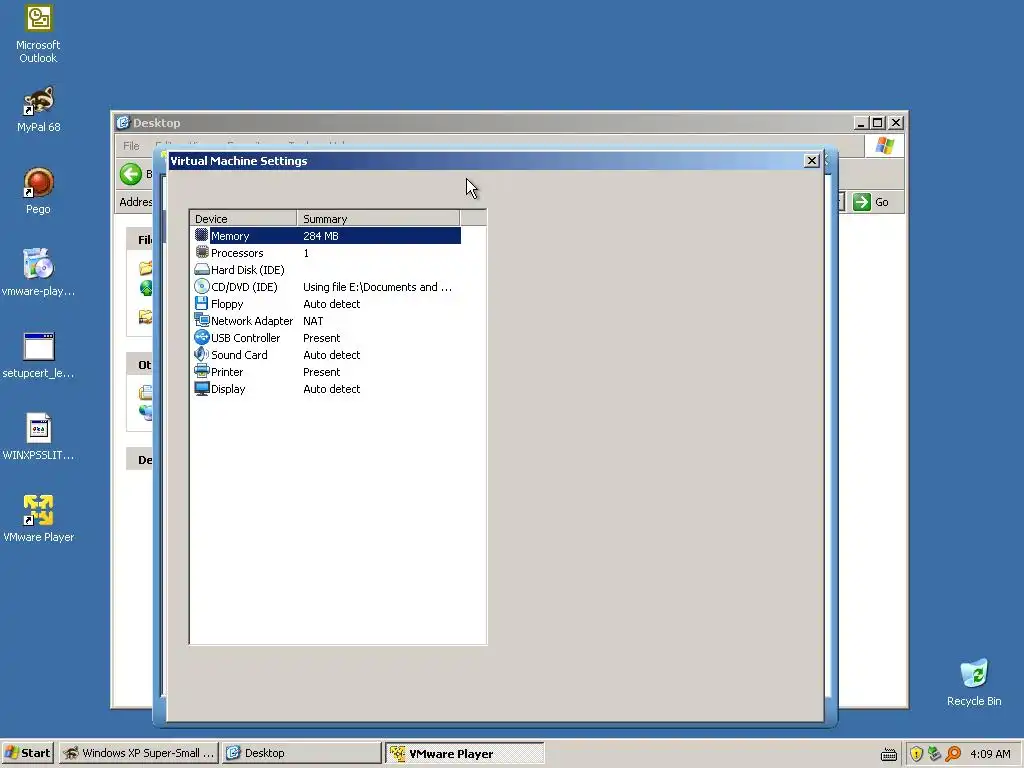Select the vmware-player installer icon

(x=38, y=264)
